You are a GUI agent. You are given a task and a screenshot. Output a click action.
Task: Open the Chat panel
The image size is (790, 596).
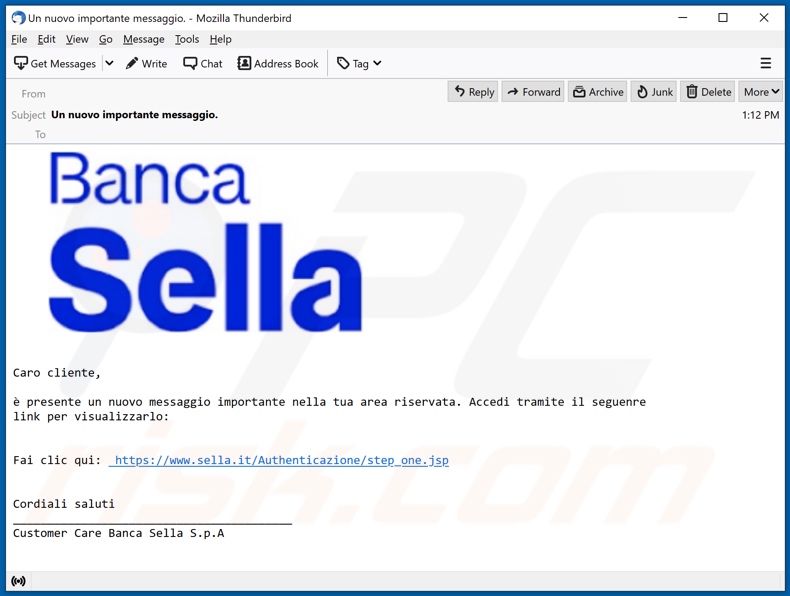pyautogui.click(x=203, y=63)
